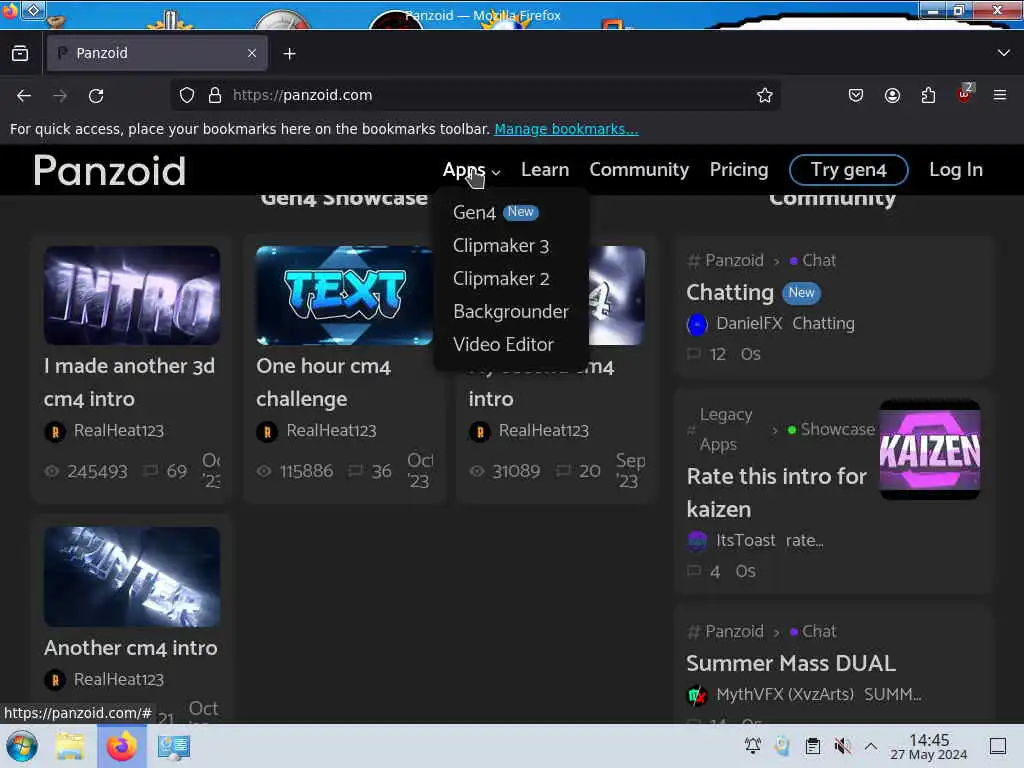Open the blue TEXT thumbnail
Image resolution: width=1024 pixels, height=768 pixels.
click(344, 295)
